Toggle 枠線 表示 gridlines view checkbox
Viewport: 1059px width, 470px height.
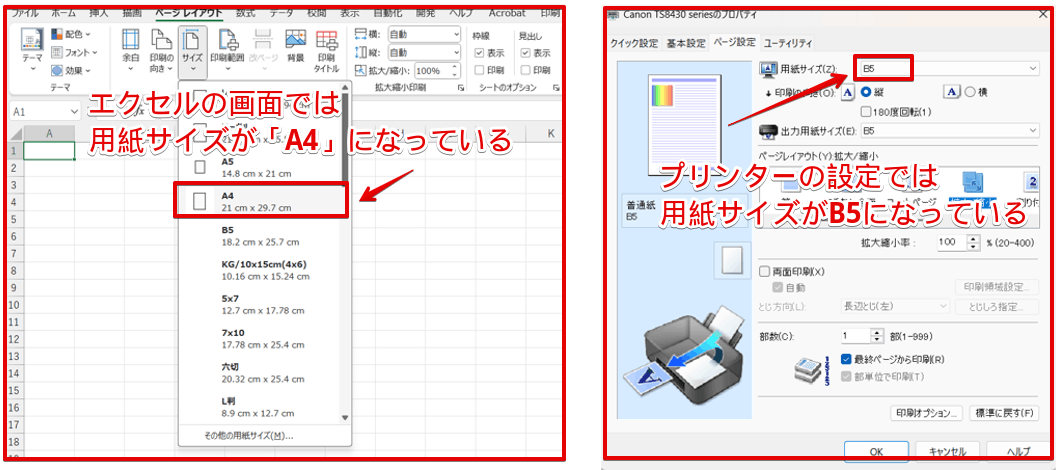click(480, 53)
